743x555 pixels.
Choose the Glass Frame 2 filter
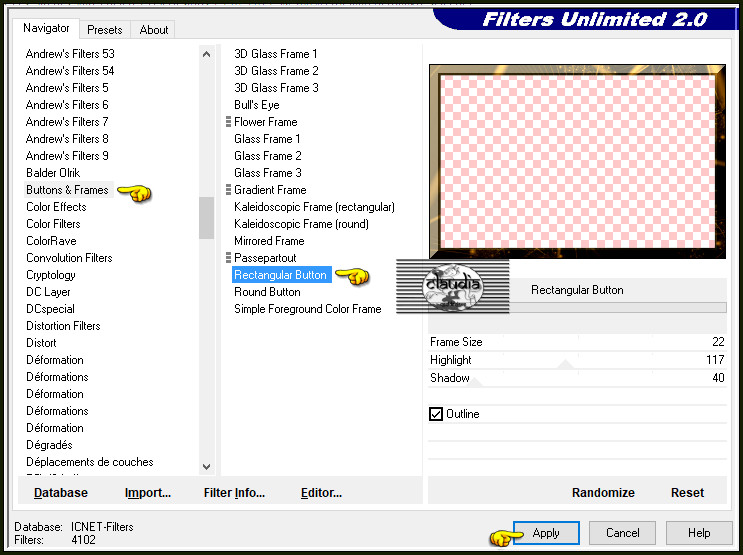click(x=268, y=156)
